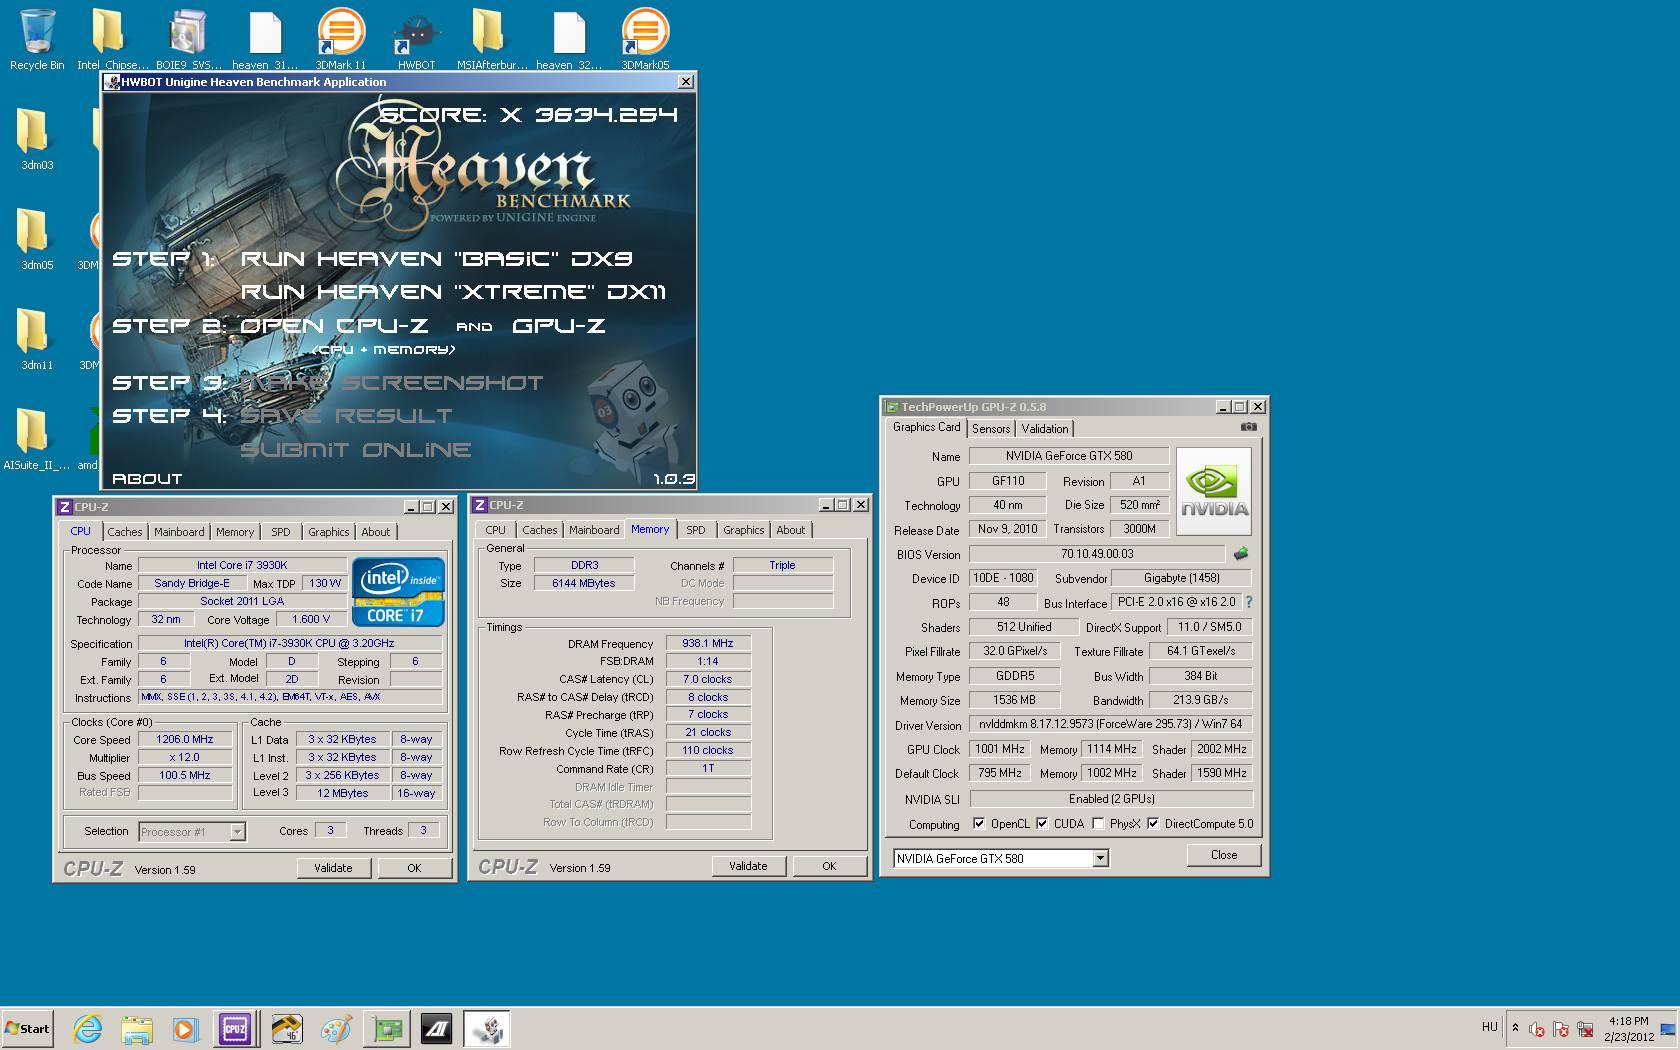This screenshot has width=1680, height=1050.
Task: Click OK in the left CPU-Z window
Action: click(x=414, y=868)
